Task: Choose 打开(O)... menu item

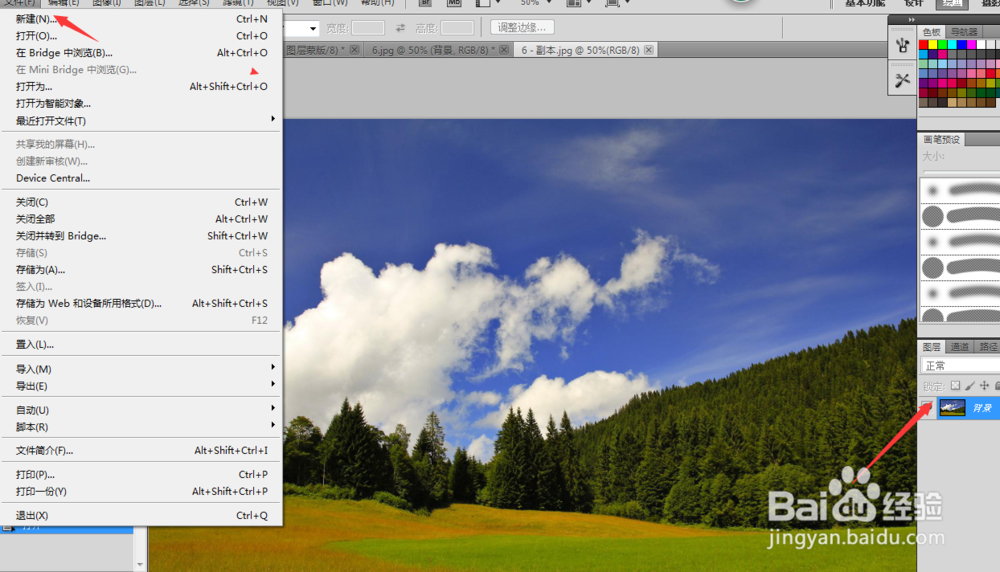Action: click(x=141, y=36)
